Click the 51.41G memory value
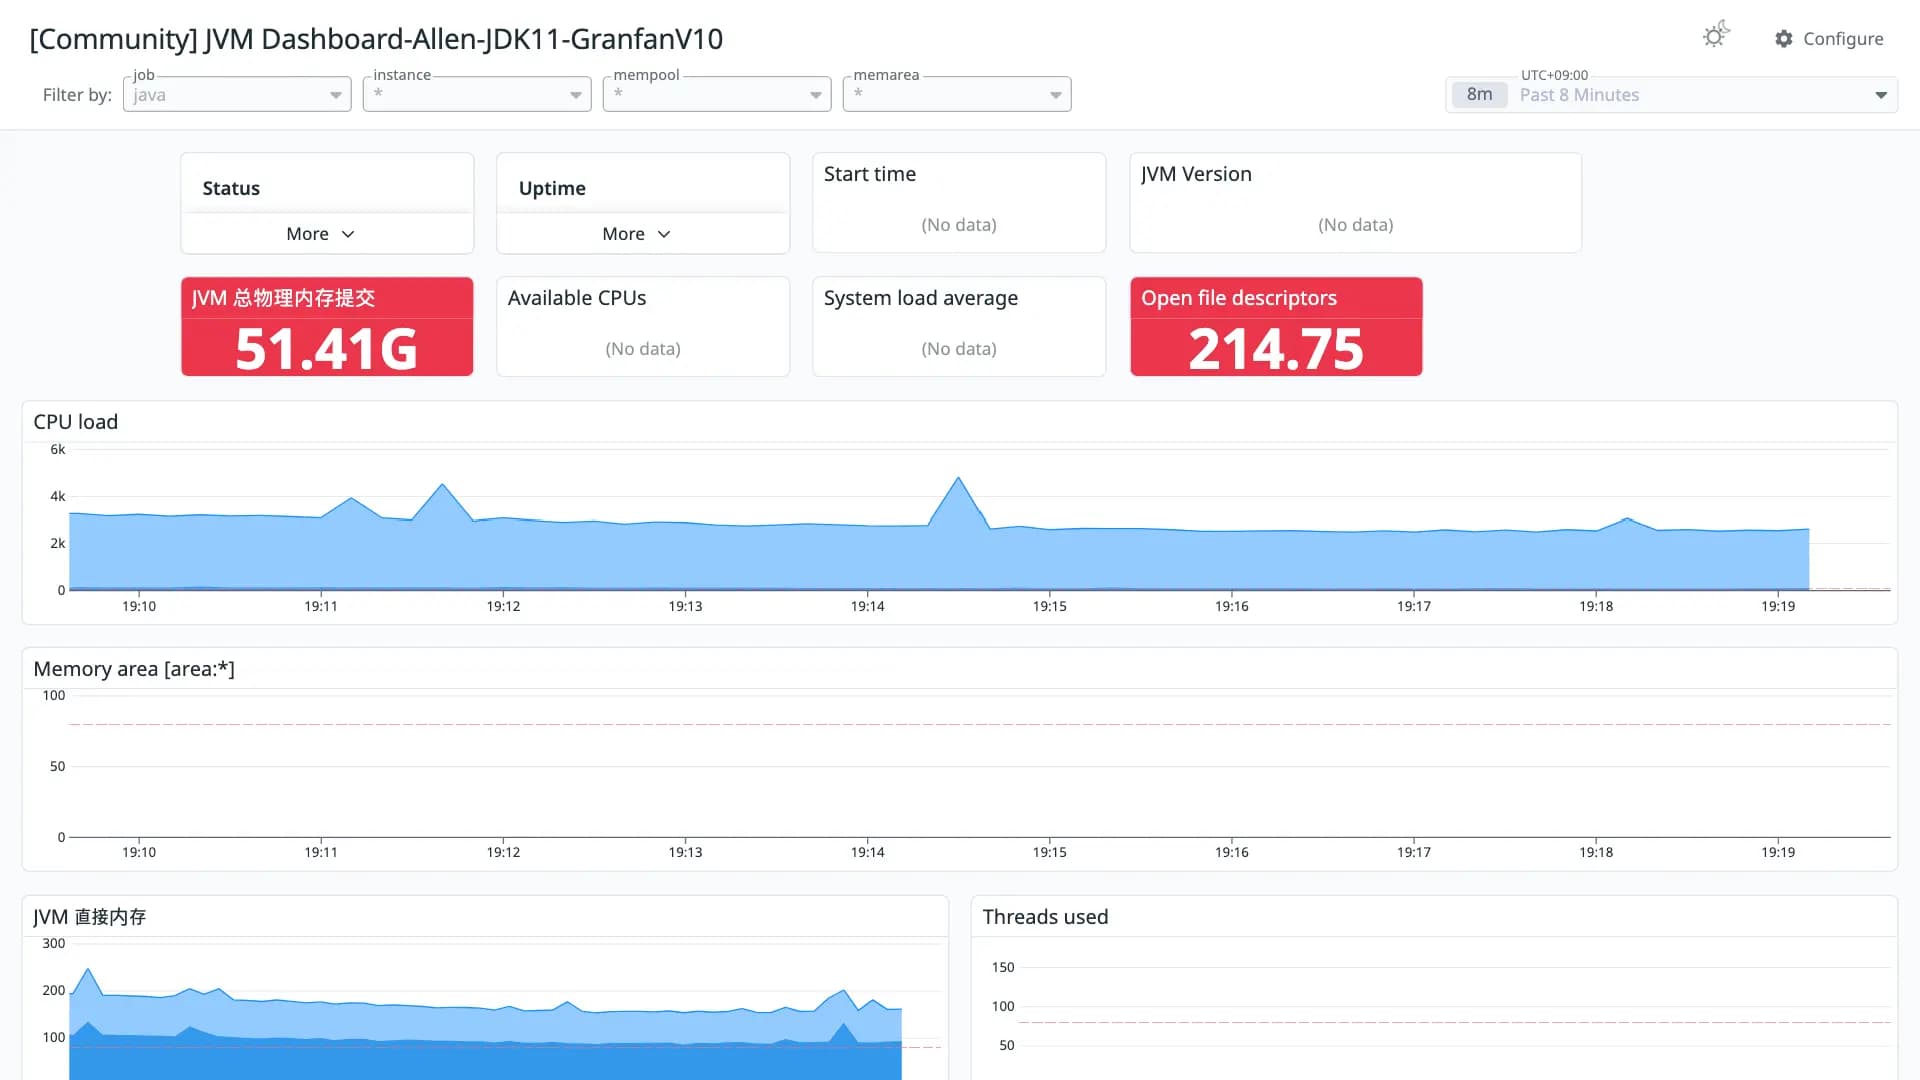 point(326,349)
